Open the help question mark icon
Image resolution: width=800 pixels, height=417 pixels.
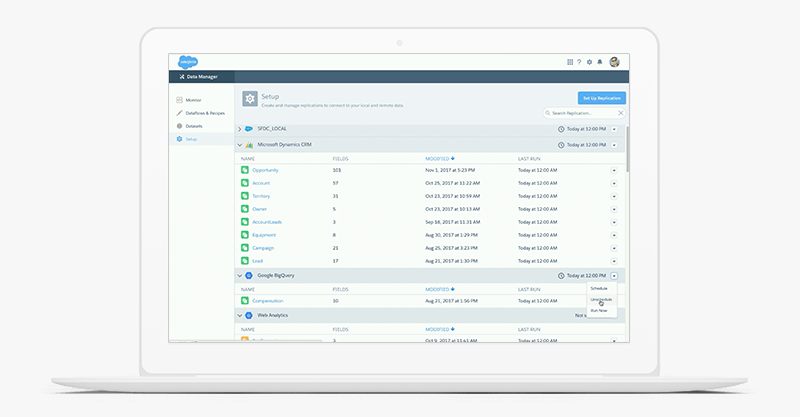579,62
